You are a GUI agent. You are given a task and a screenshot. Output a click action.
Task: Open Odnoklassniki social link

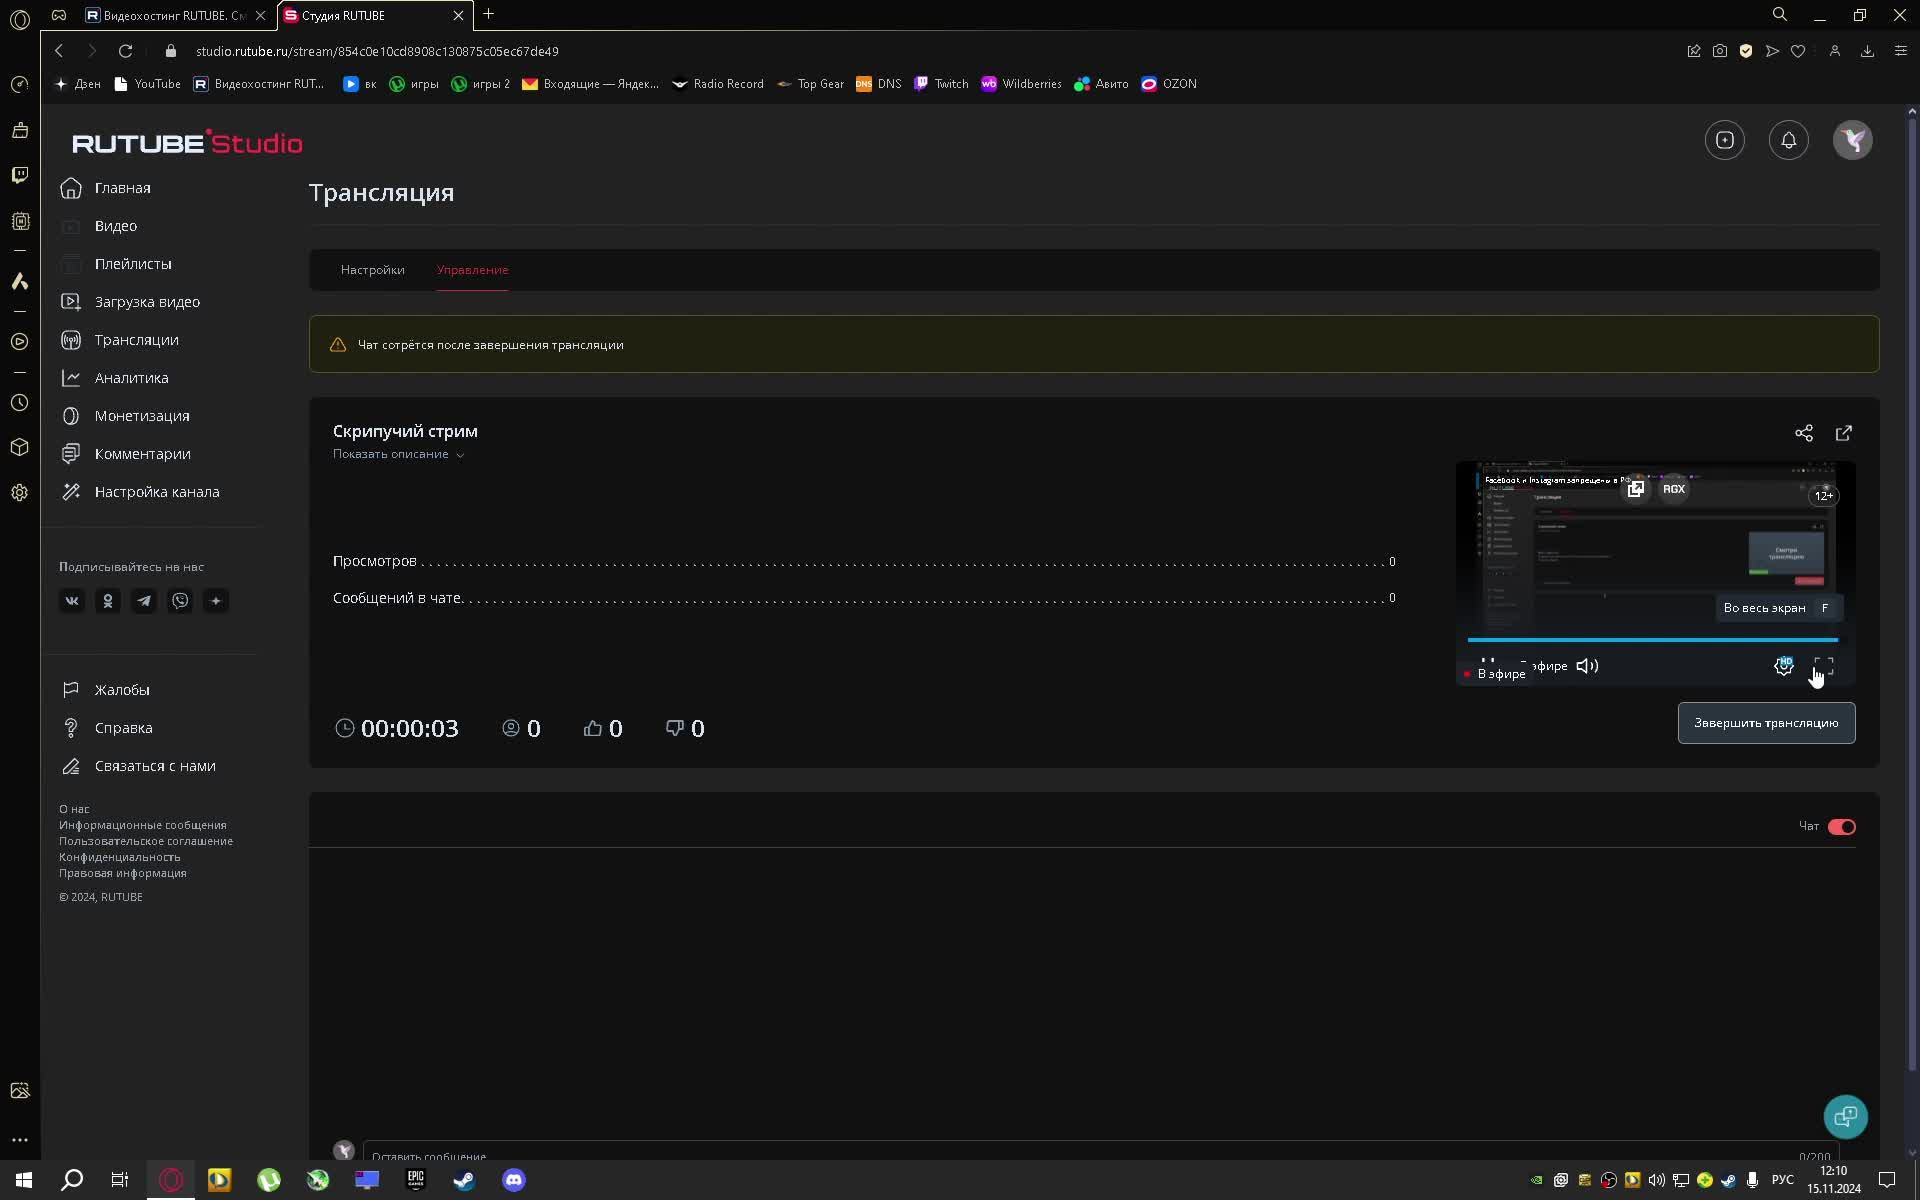pos(108,601)
